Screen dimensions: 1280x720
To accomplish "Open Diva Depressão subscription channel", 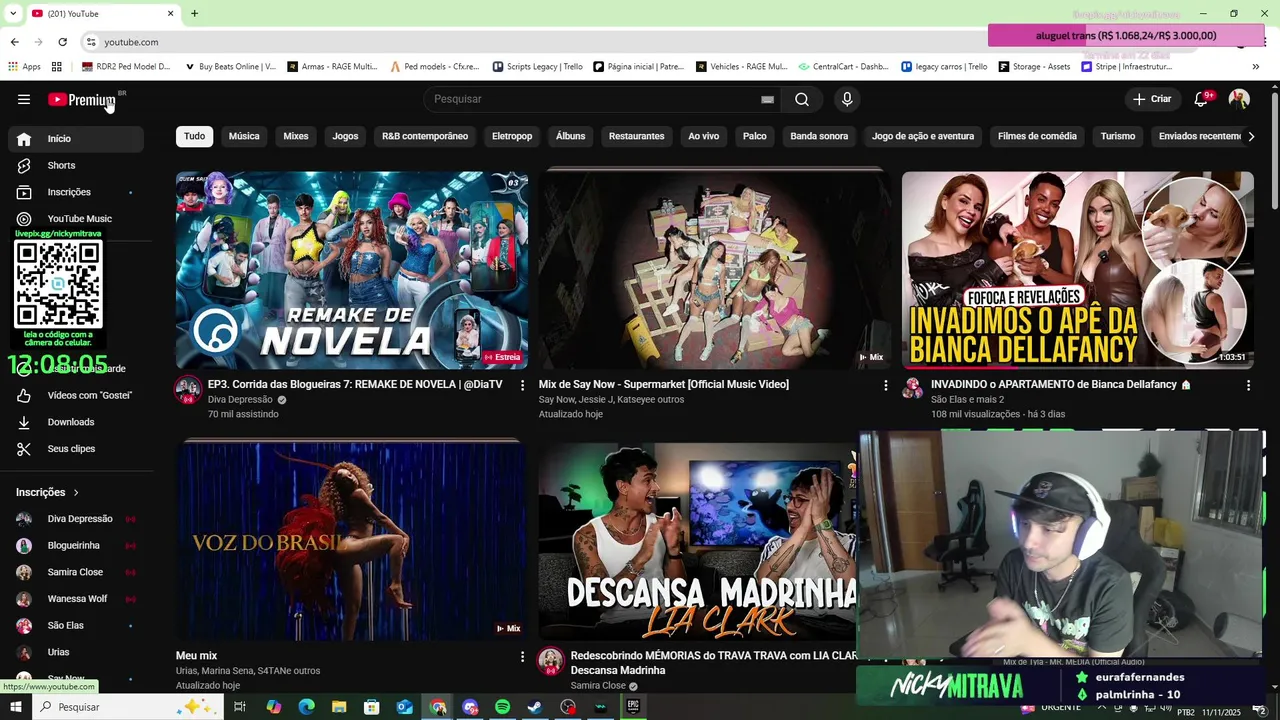I will [x=76, y=519].
